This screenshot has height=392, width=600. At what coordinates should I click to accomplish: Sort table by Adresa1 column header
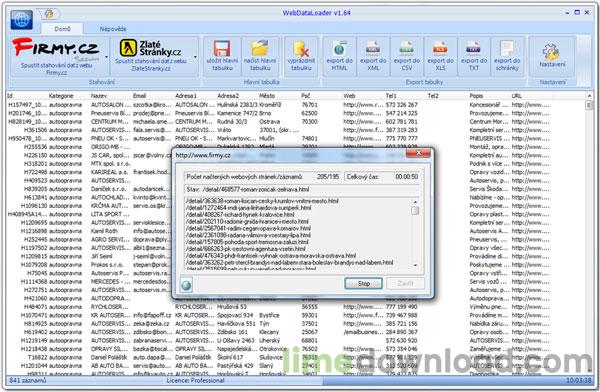tap(196, 96)
